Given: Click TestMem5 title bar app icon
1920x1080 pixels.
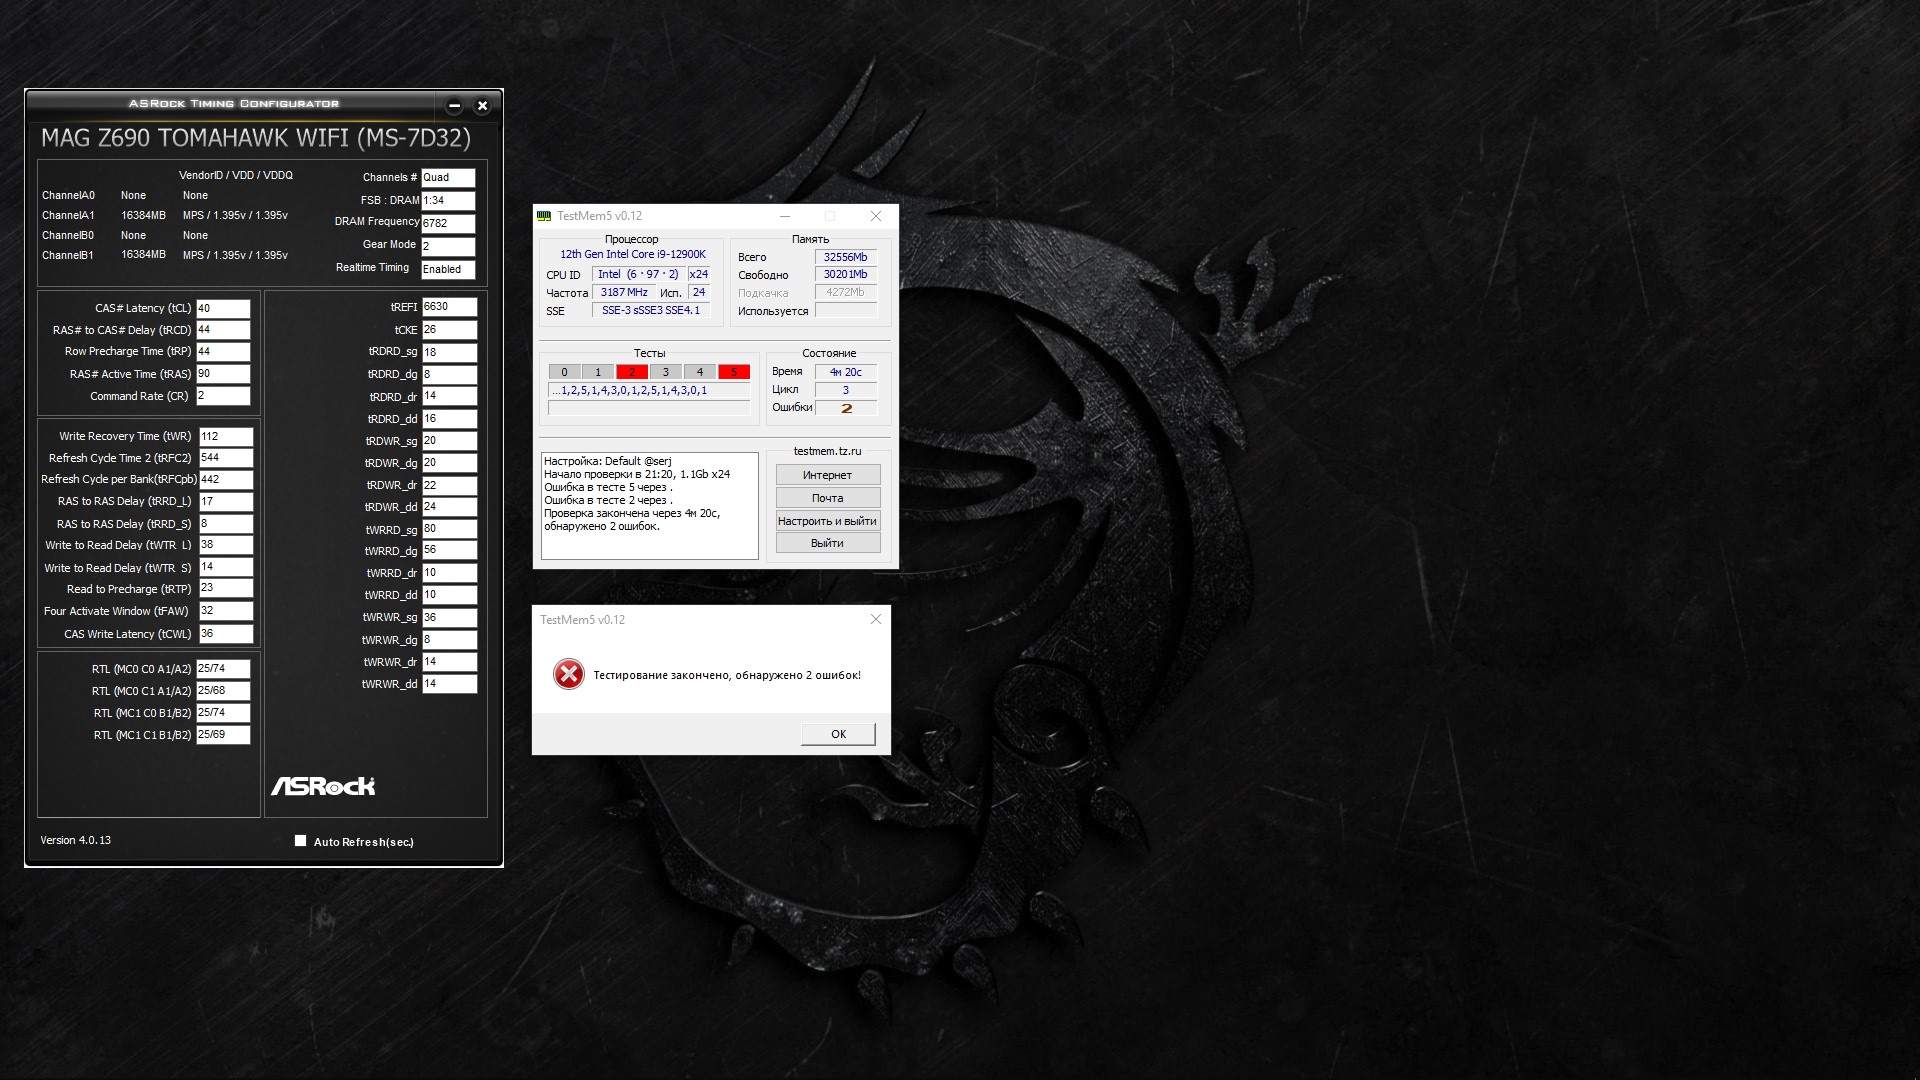Looking at the screenshot, I should click(544, 216).
